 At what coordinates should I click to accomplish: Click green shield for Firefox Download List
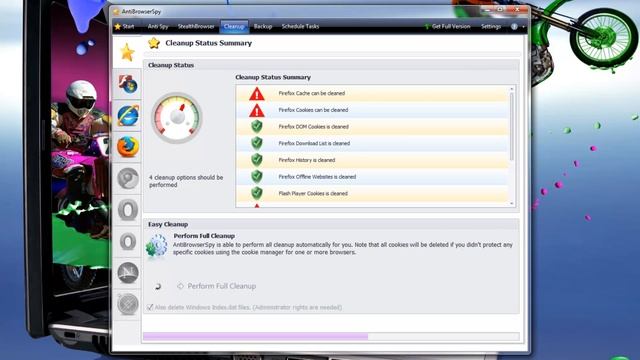[257, 143]
